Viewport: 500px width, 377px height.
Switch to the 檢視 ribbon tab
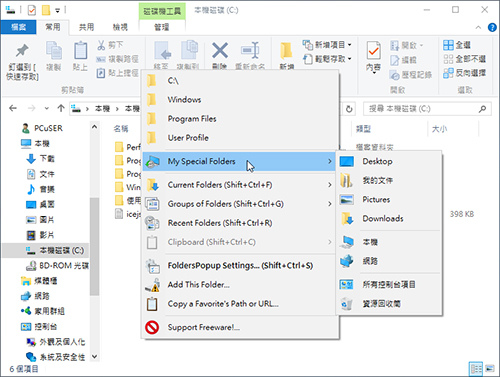[x=120, y=27]
